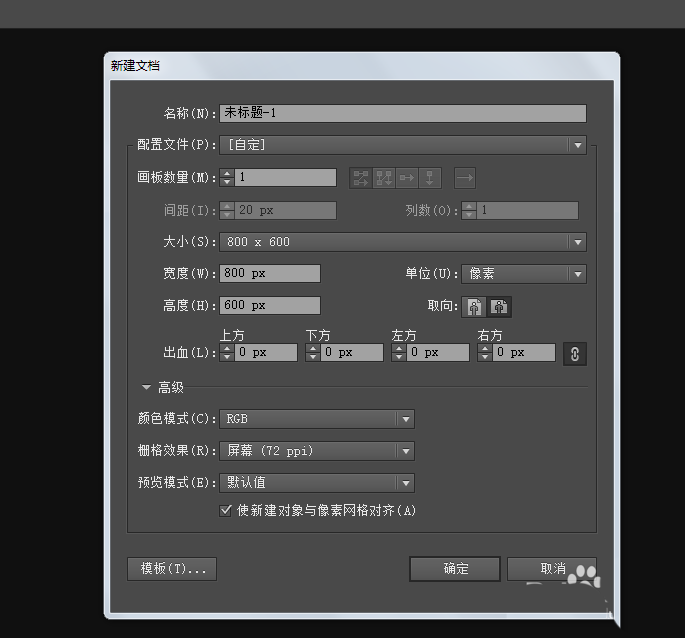685x638 pixels.
Task: Set landscape orientation icon
Action: 499,306
